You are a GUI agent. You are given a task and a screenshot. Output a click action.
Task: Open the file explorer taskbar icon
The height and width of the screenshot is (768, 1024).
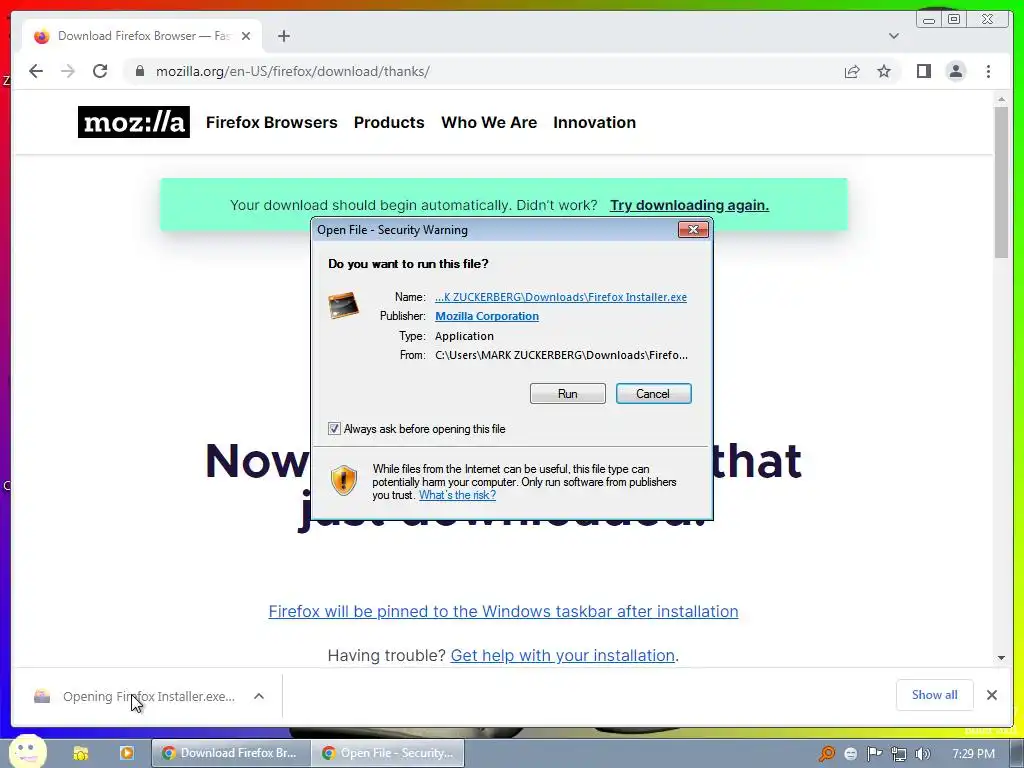[81, 753]
